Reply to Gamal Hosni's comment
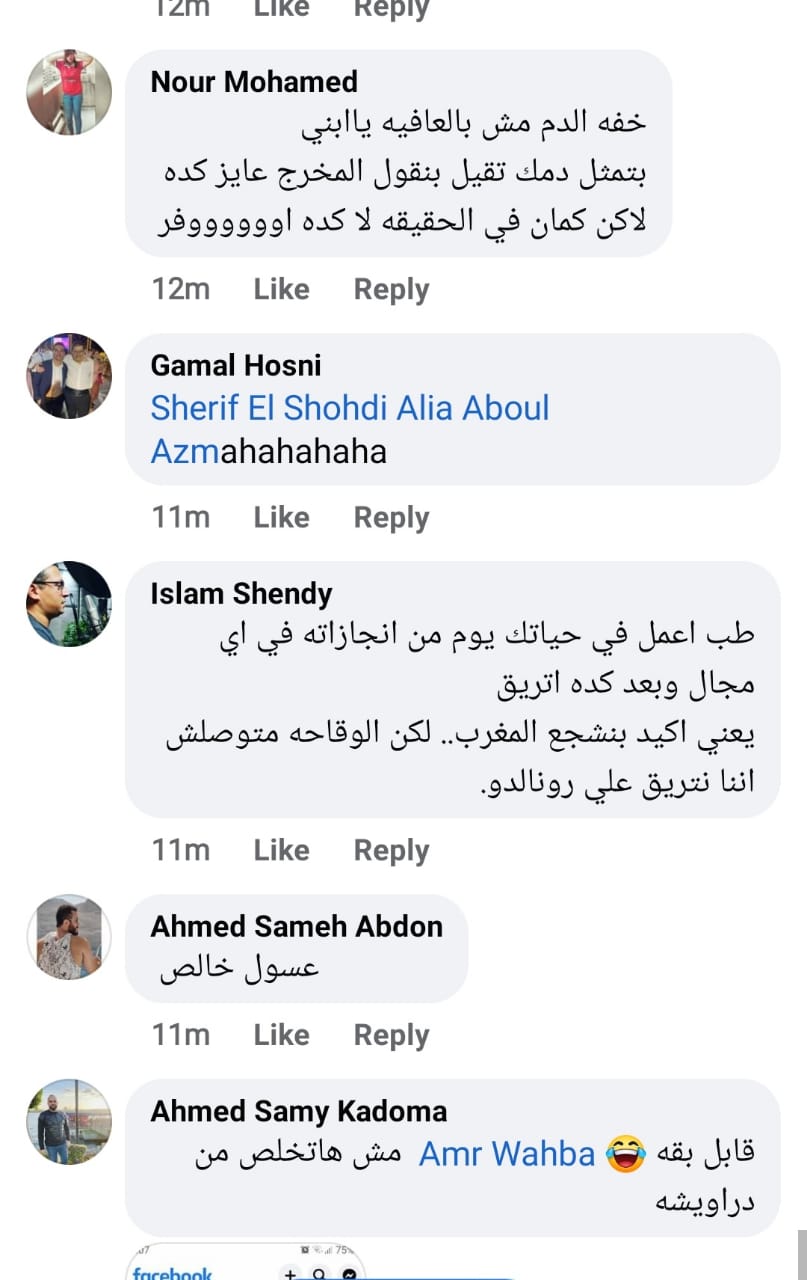 tap(391, 517)
